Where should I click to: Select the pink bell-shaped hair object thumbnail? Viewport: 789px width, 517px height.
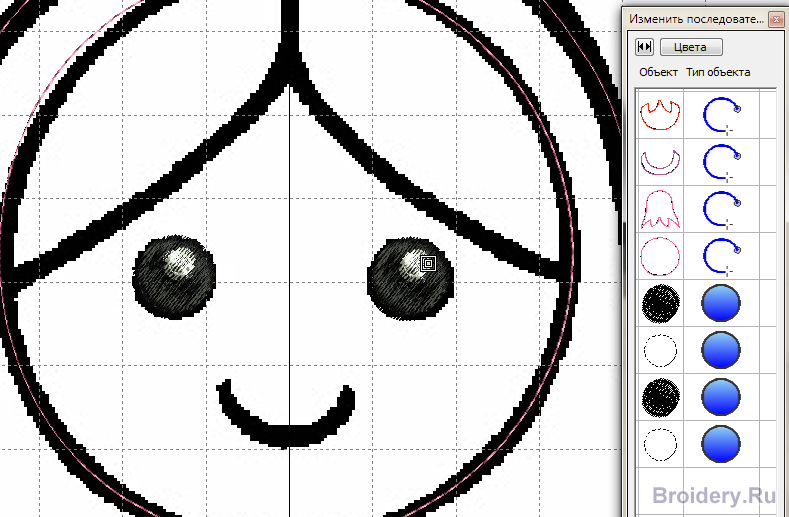point(660,209)
